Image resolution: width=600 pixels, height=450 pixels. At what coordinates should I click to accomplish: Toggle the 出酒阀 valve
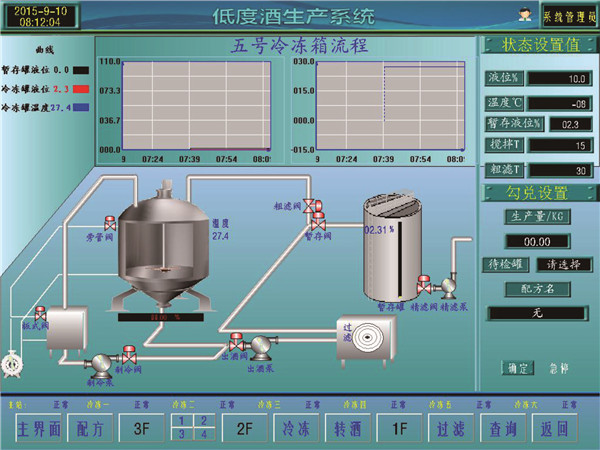tap(236, 340)
